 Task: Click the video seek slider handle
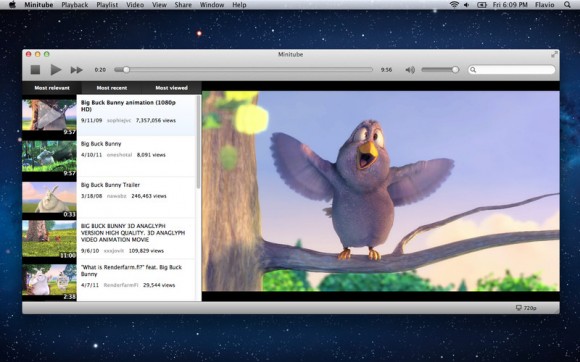[x=126, y=70]
